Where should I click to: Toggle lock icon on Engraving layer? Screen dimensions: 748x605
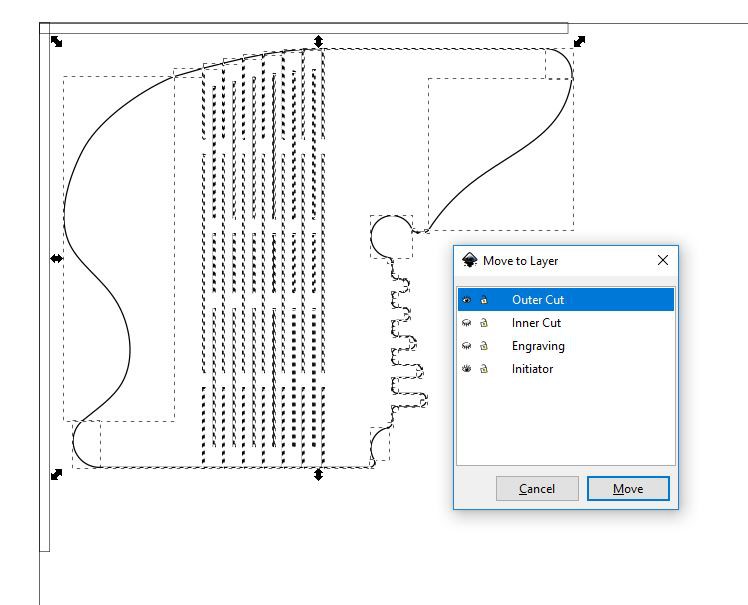click(x=484, y=345)
